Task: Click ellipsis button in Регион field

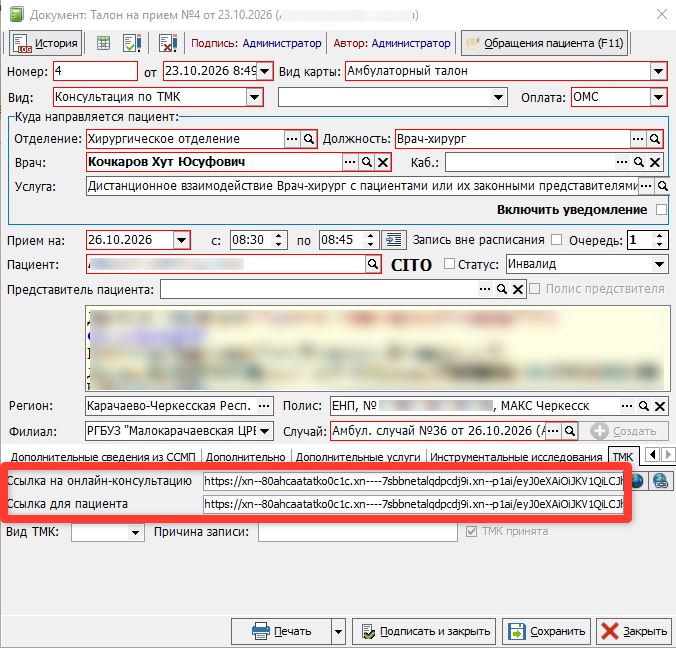Action: (264, 406)
